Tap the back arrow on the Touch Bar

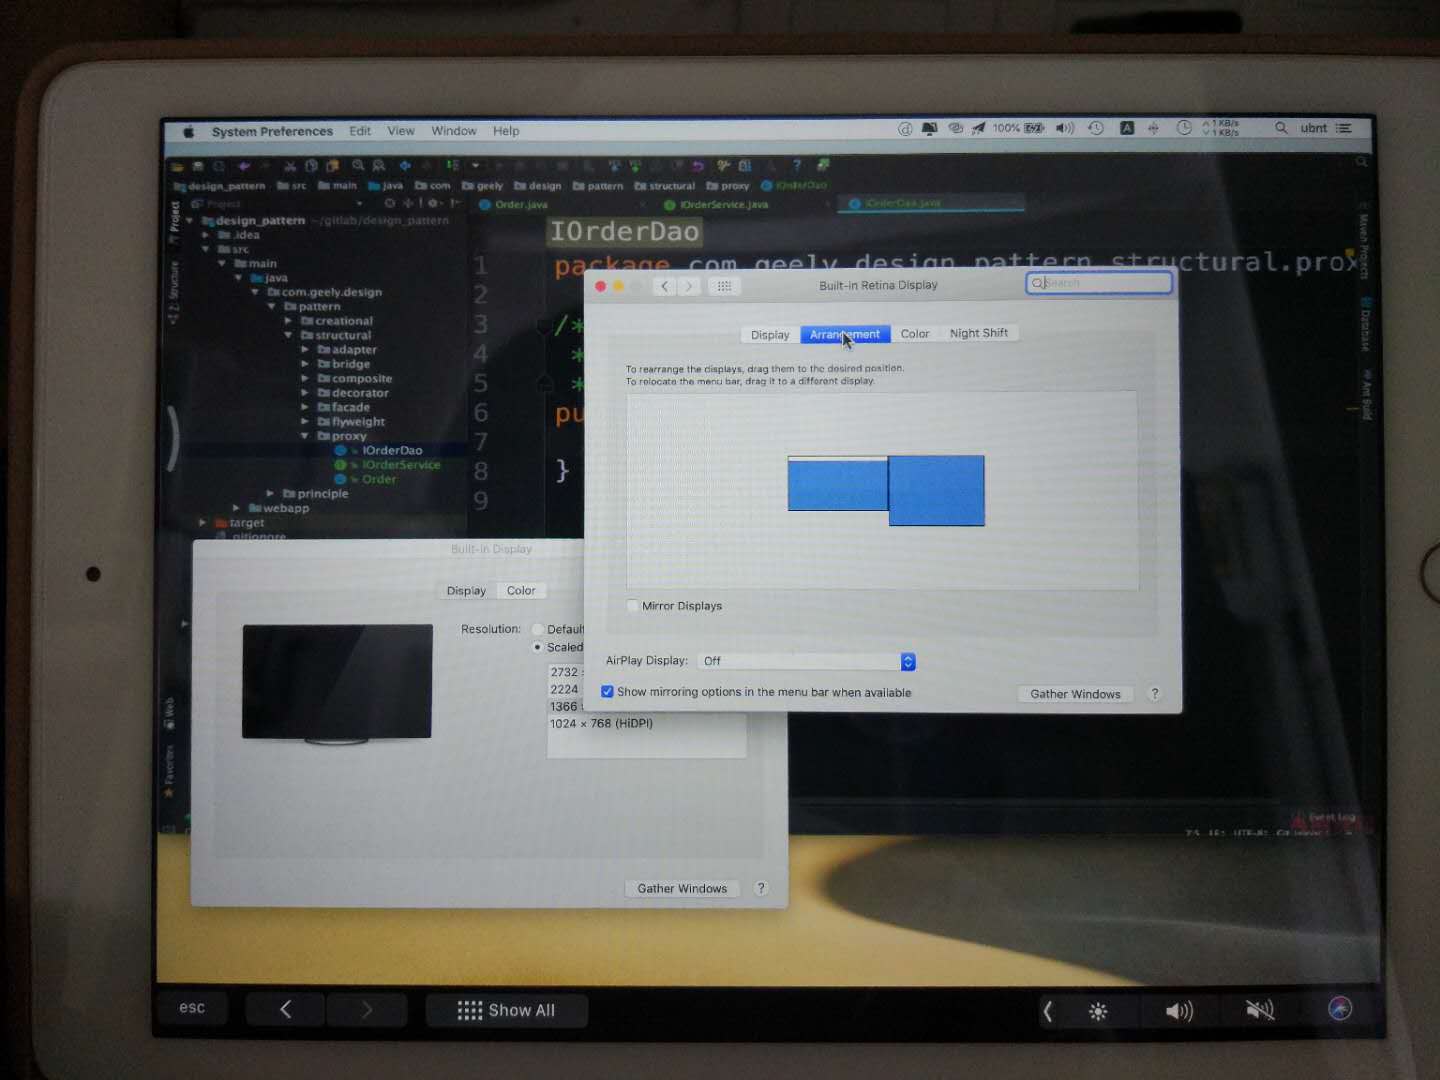pyautogui.click(x=286, y=1010)
